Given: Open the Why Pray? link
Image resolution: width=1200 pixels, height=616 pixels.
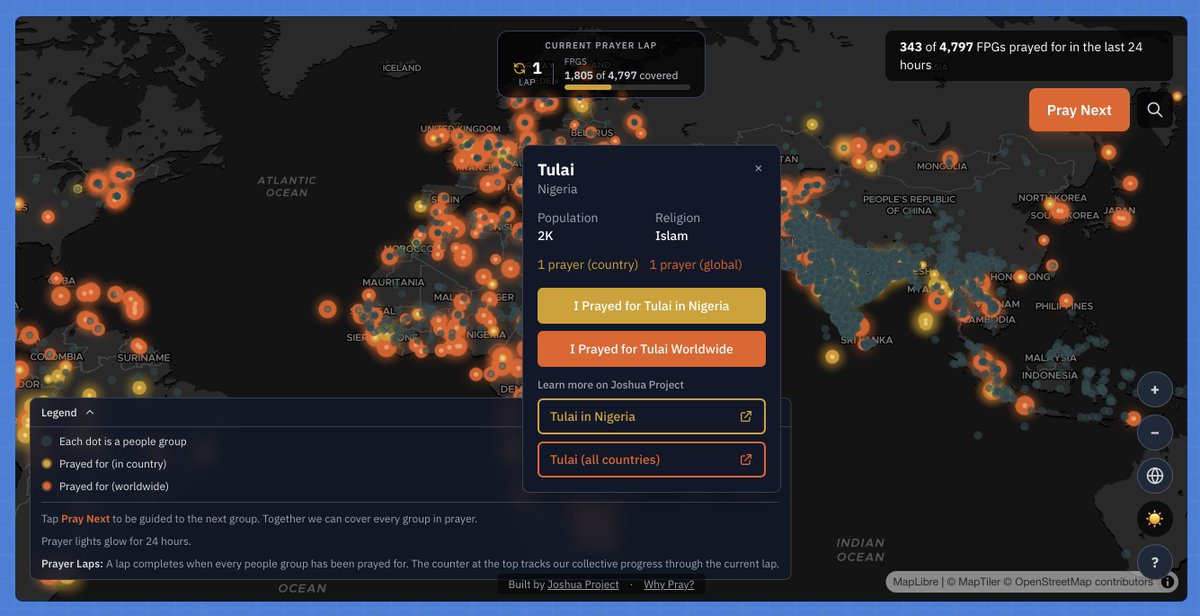Looking at the screenshot, I should click(669, 585).
